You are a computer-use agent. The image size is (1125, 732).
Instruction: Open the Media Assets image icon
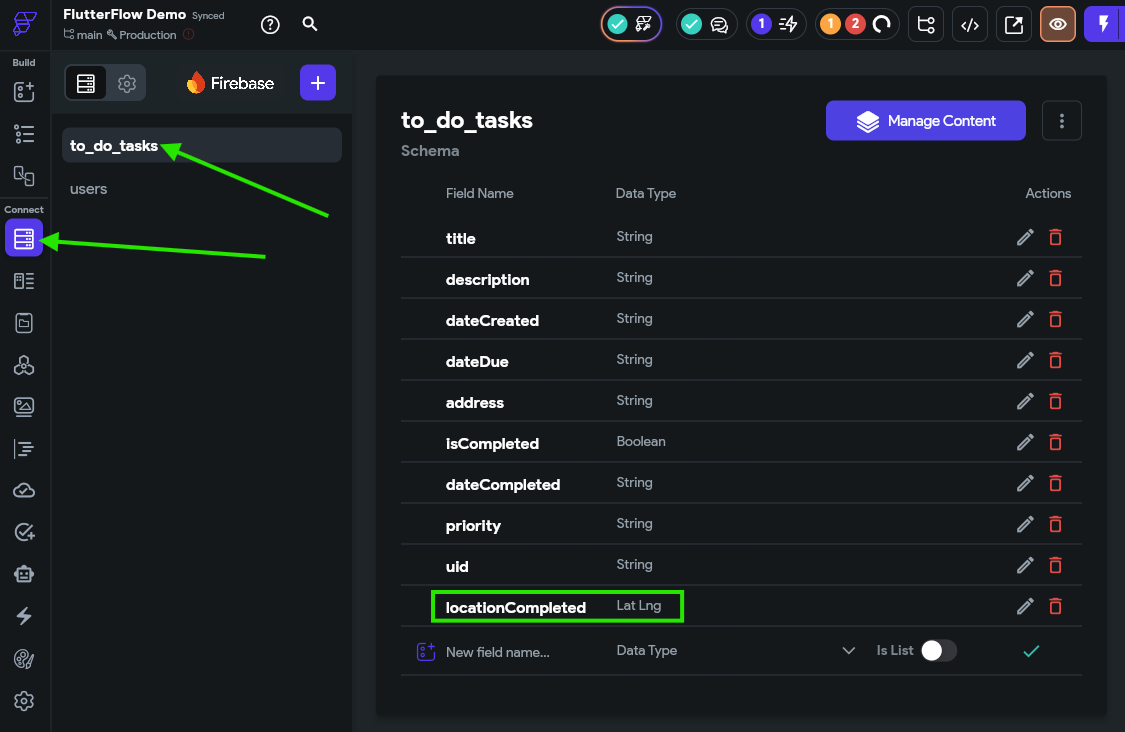point(24,407)
